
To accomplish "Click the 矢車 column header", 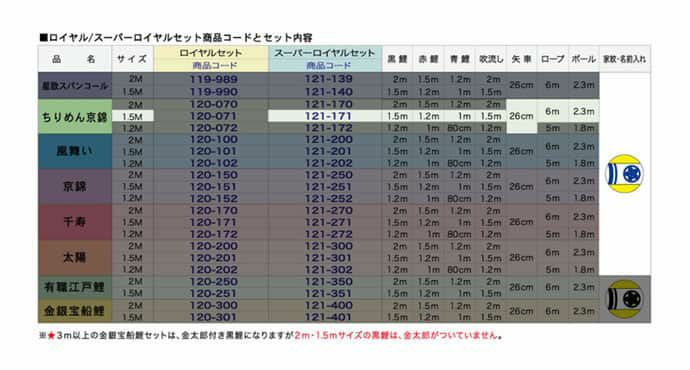I will coord(521,59).
